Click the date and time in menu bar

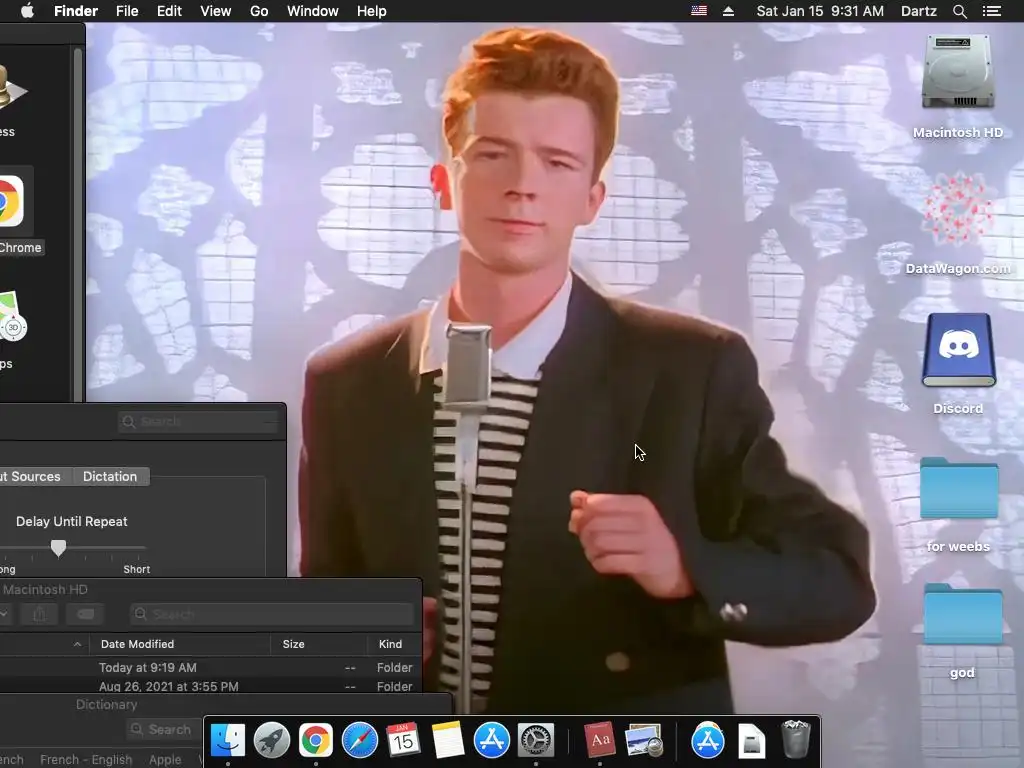pos(820,11)
